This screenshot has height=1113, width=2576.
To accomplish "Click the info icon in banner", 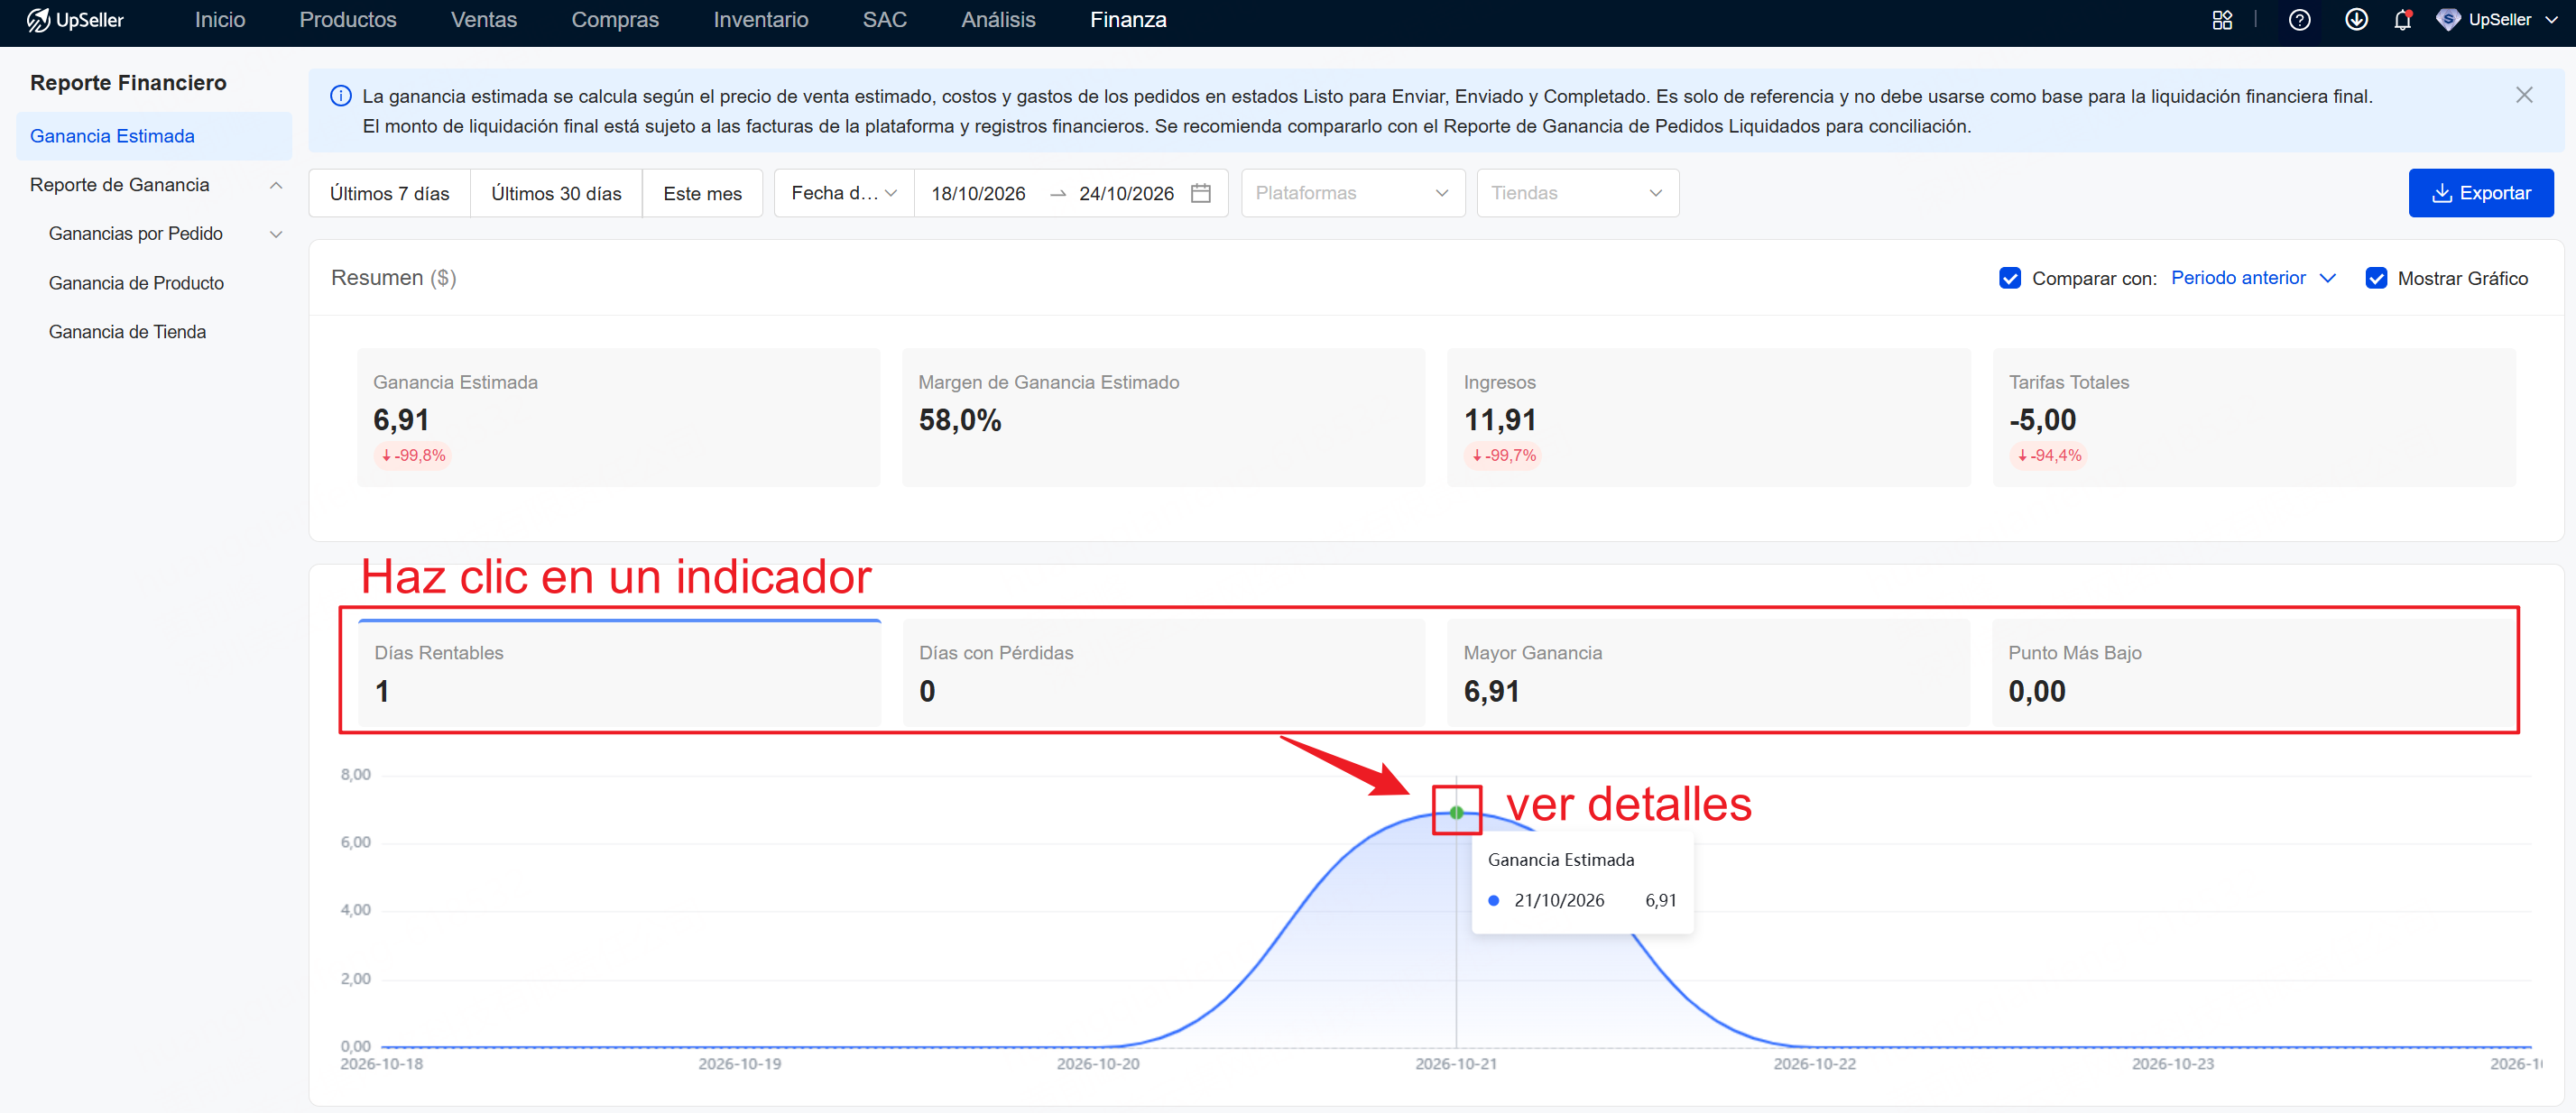I will 341,96.
